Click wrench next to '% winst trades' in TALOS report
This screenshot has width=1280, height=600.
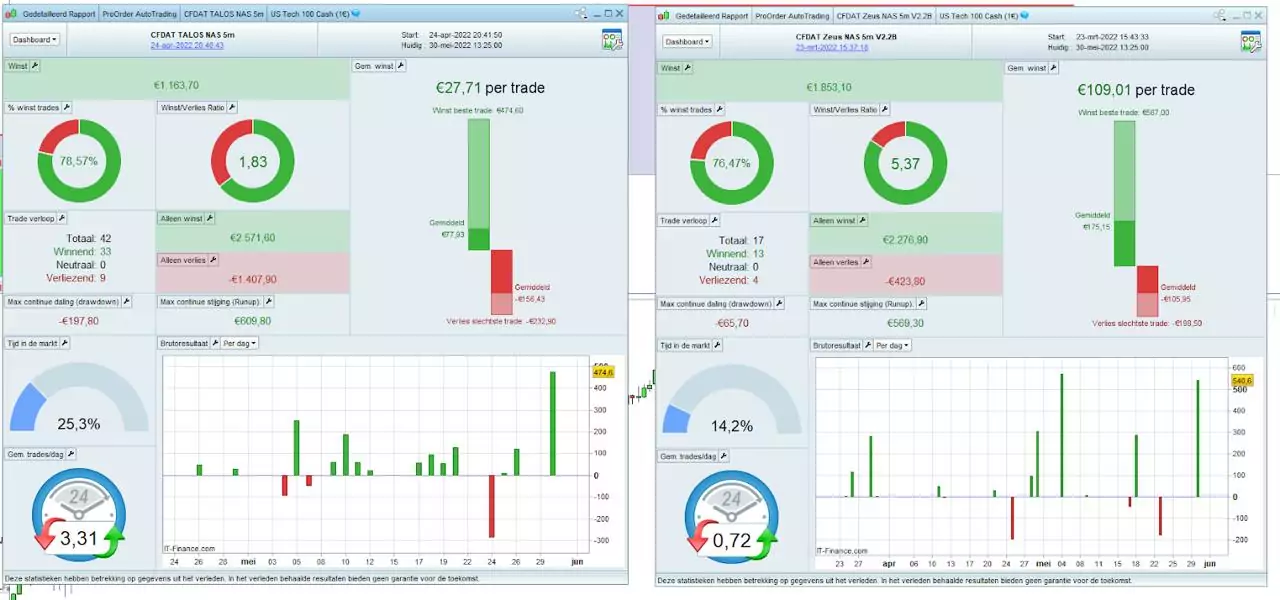[66, 107]
